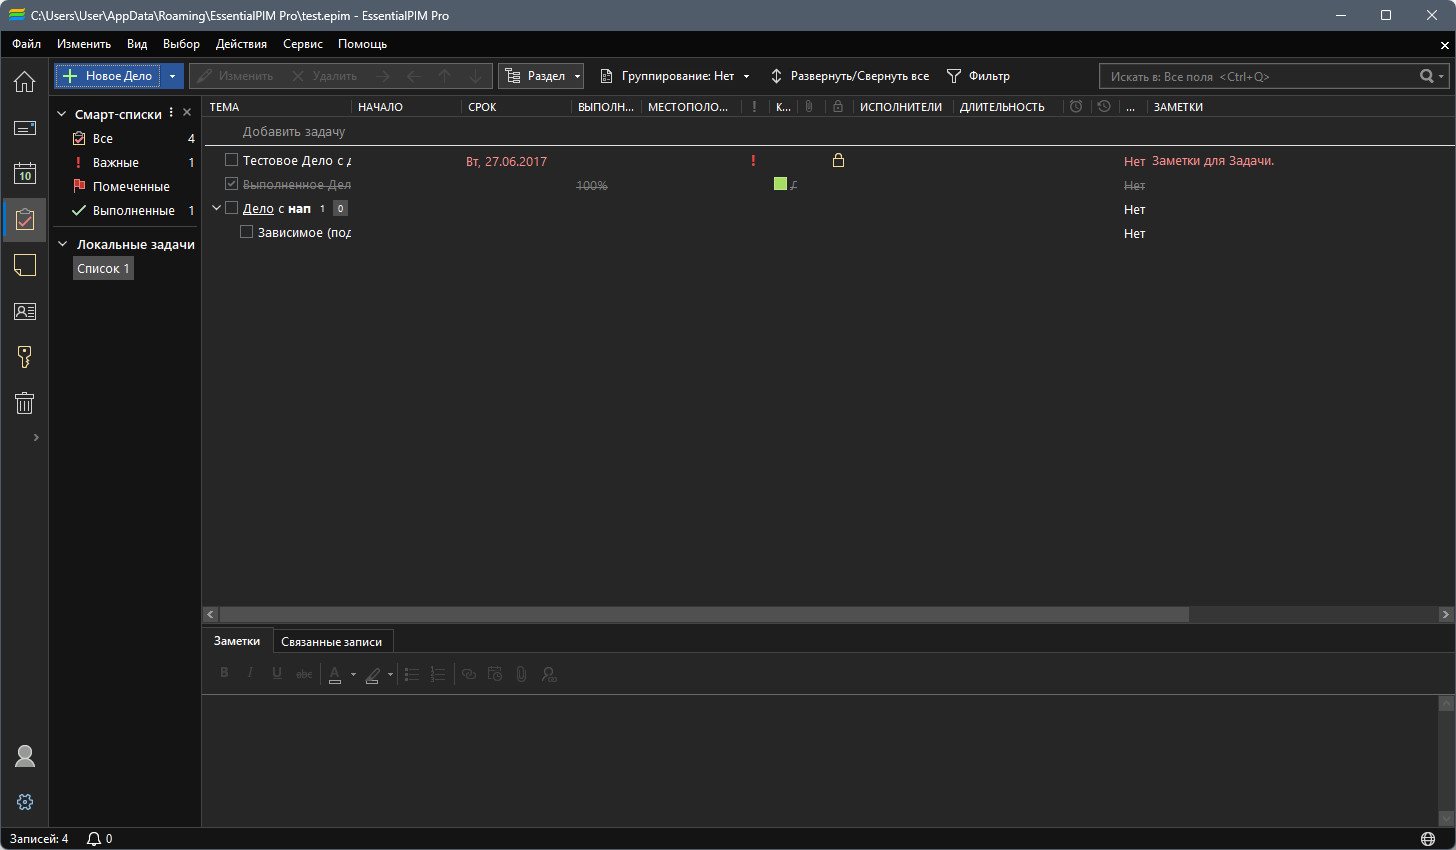The width and height of the screenshot is (1456, 850).
Task: Click the globe icon in status bar
Action: click(x=1427, y=839)
